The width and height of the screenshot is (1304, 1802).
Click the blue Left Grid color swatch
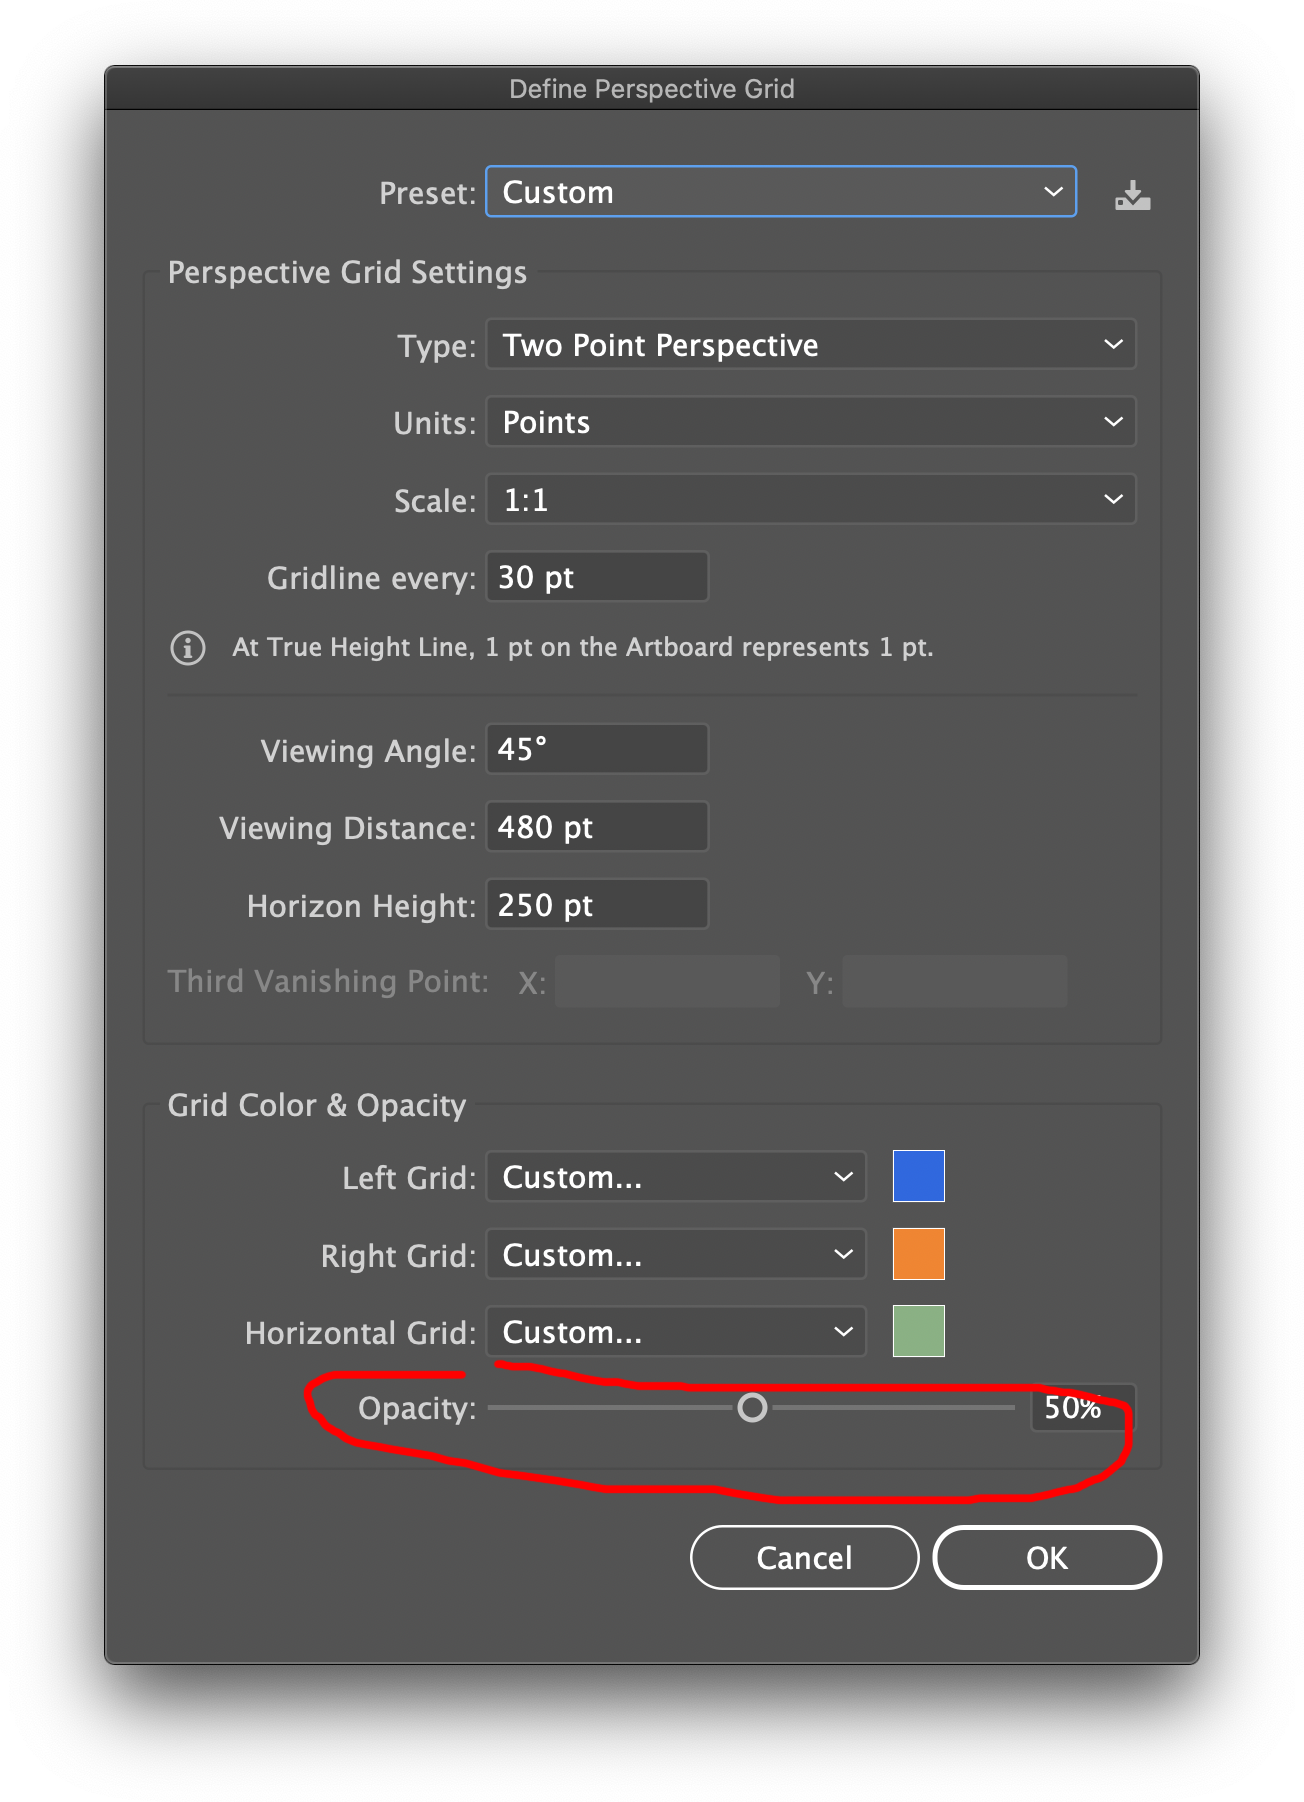click(x=917, y=1175)
